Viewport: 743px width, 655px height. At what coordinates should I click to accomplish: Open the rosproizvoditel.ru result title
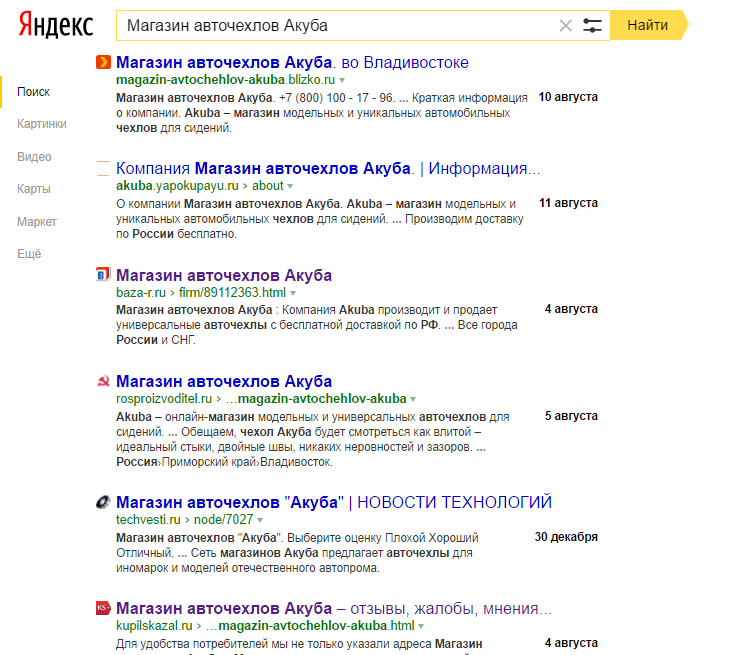point(224,382)
